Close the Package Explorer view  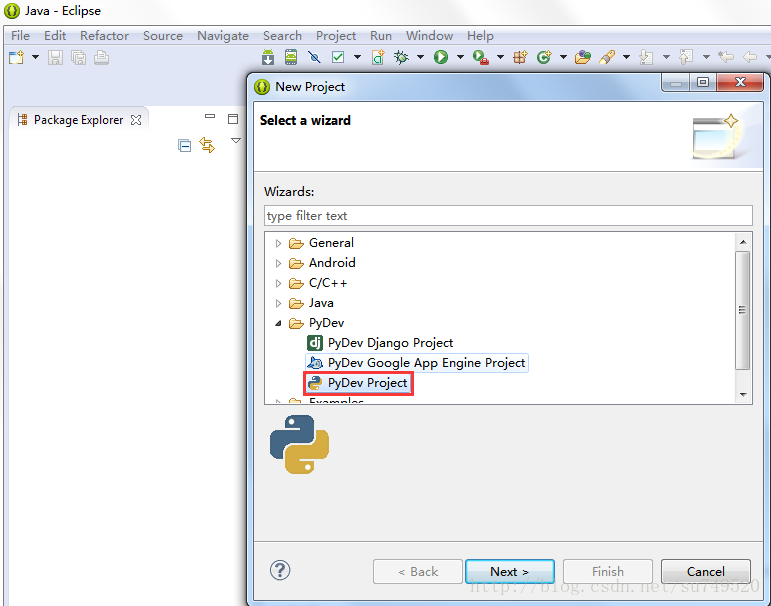point(136,120)
